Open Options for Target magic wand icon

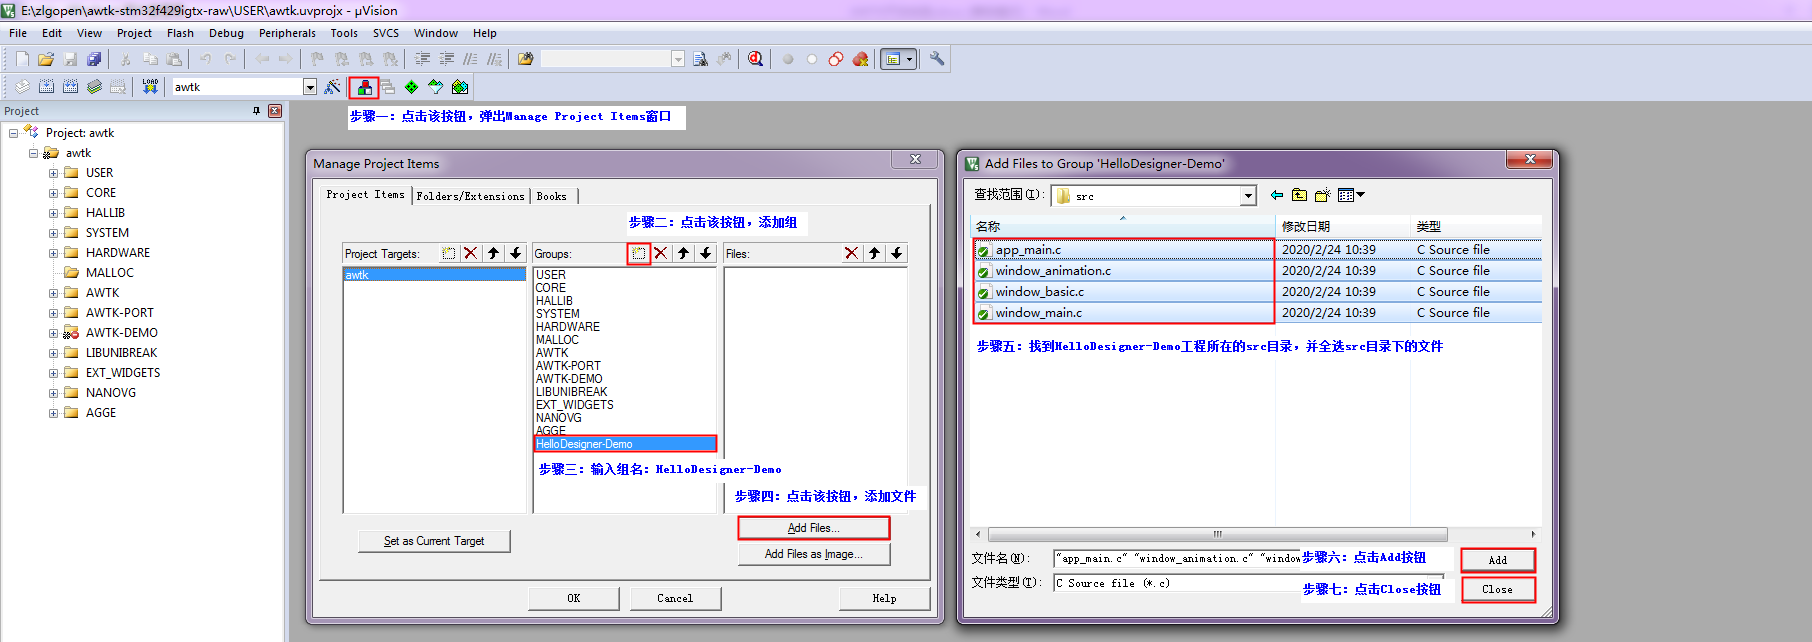pyautogui.click(x=332, y=87)
